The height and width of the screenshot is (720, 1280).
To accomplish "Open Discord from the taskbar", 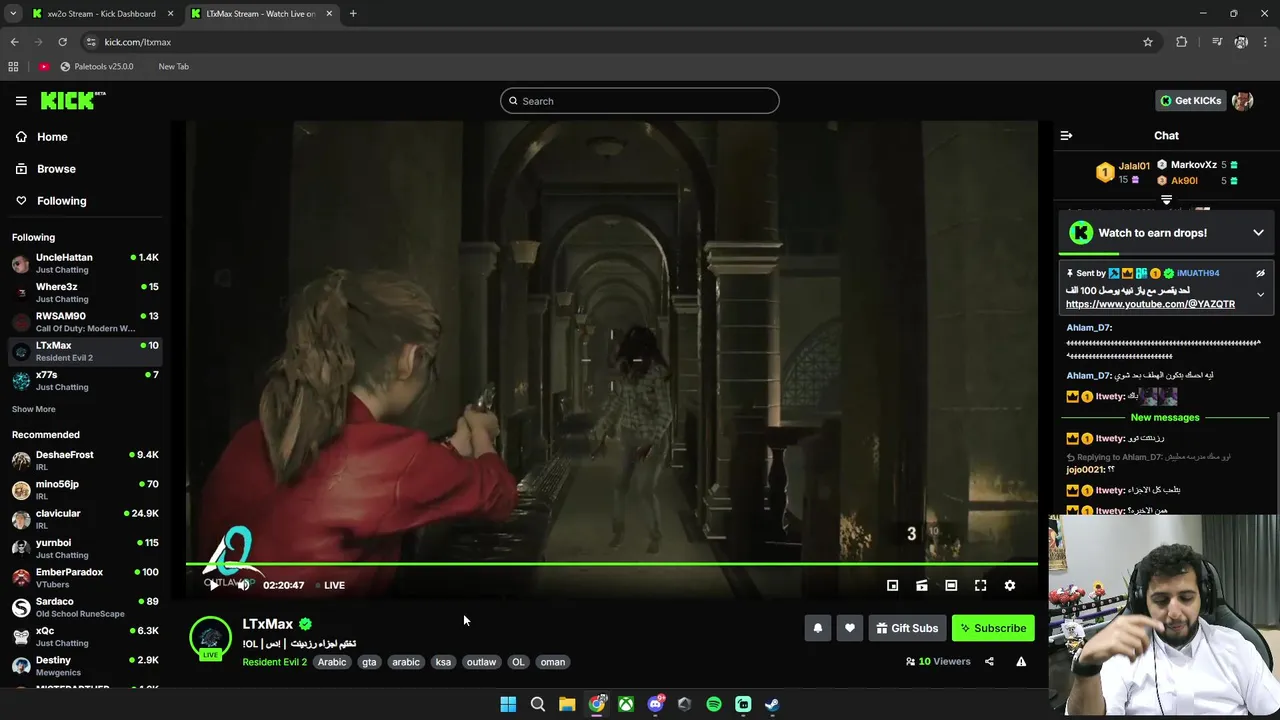I will 655,704.
